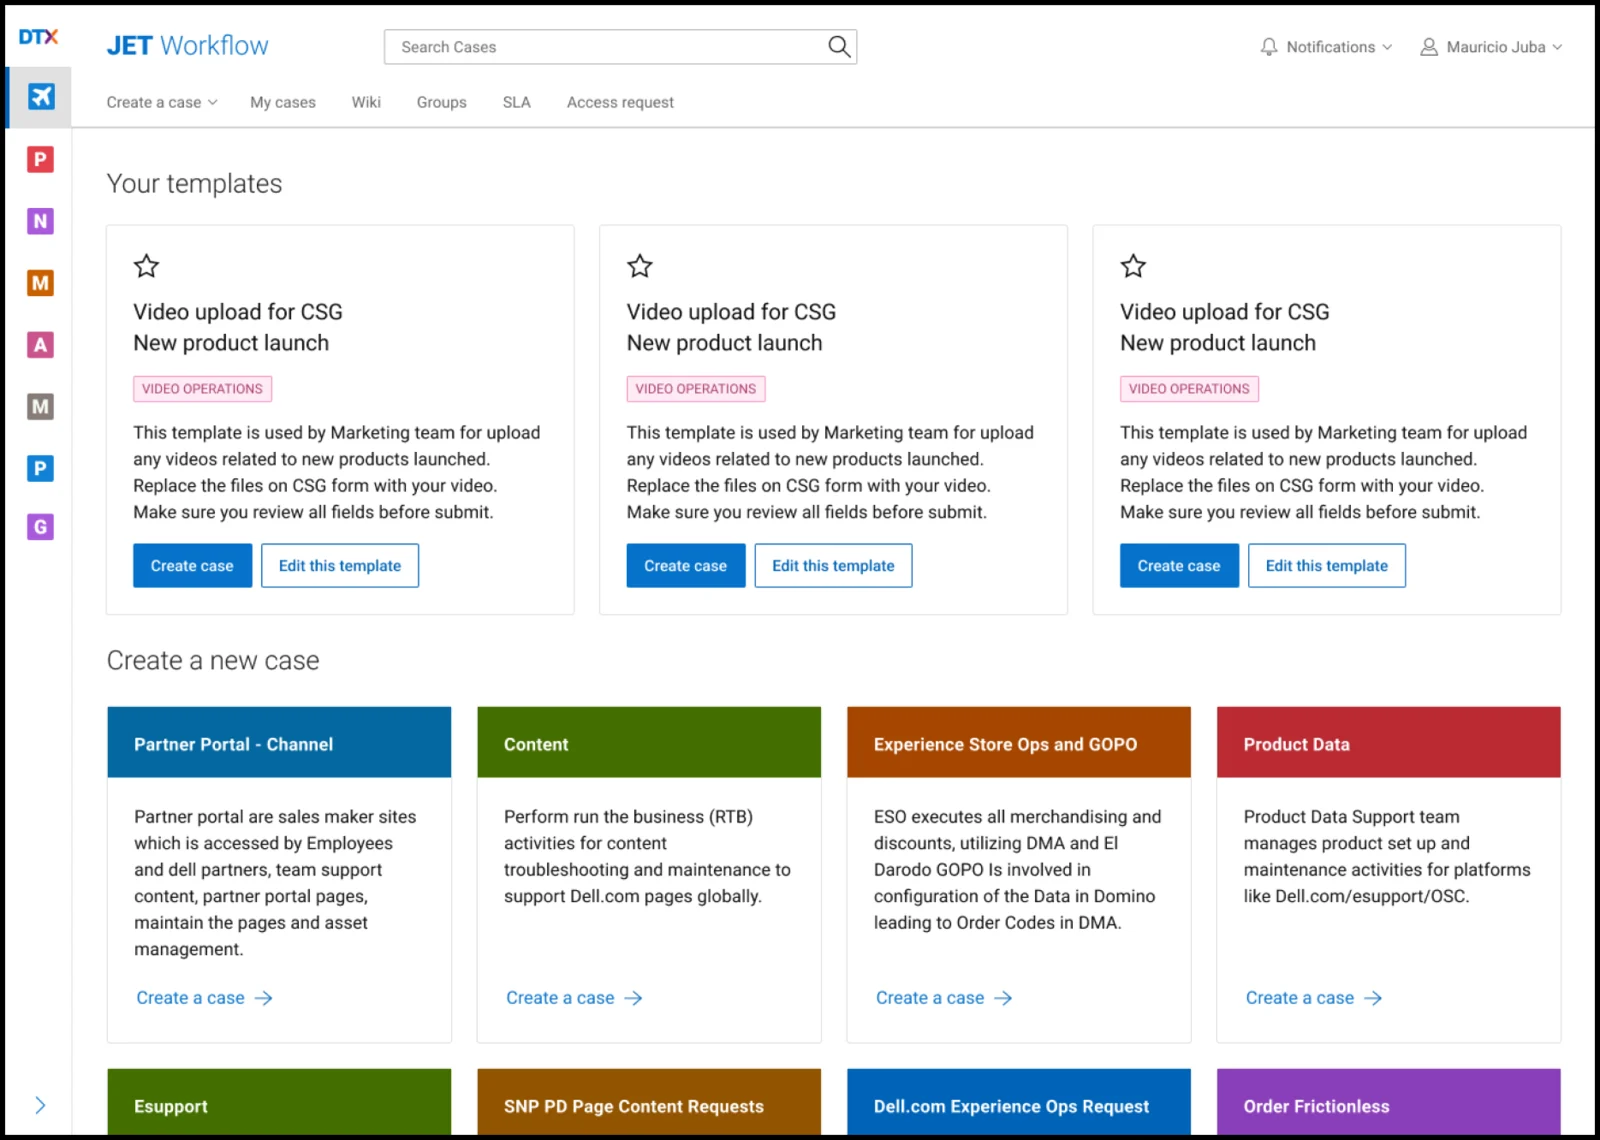Viewport: 1600px width, 1140px height.
Task: Open Dell.com Experience Ops Request card
Action: (x=1019, y=1102)
